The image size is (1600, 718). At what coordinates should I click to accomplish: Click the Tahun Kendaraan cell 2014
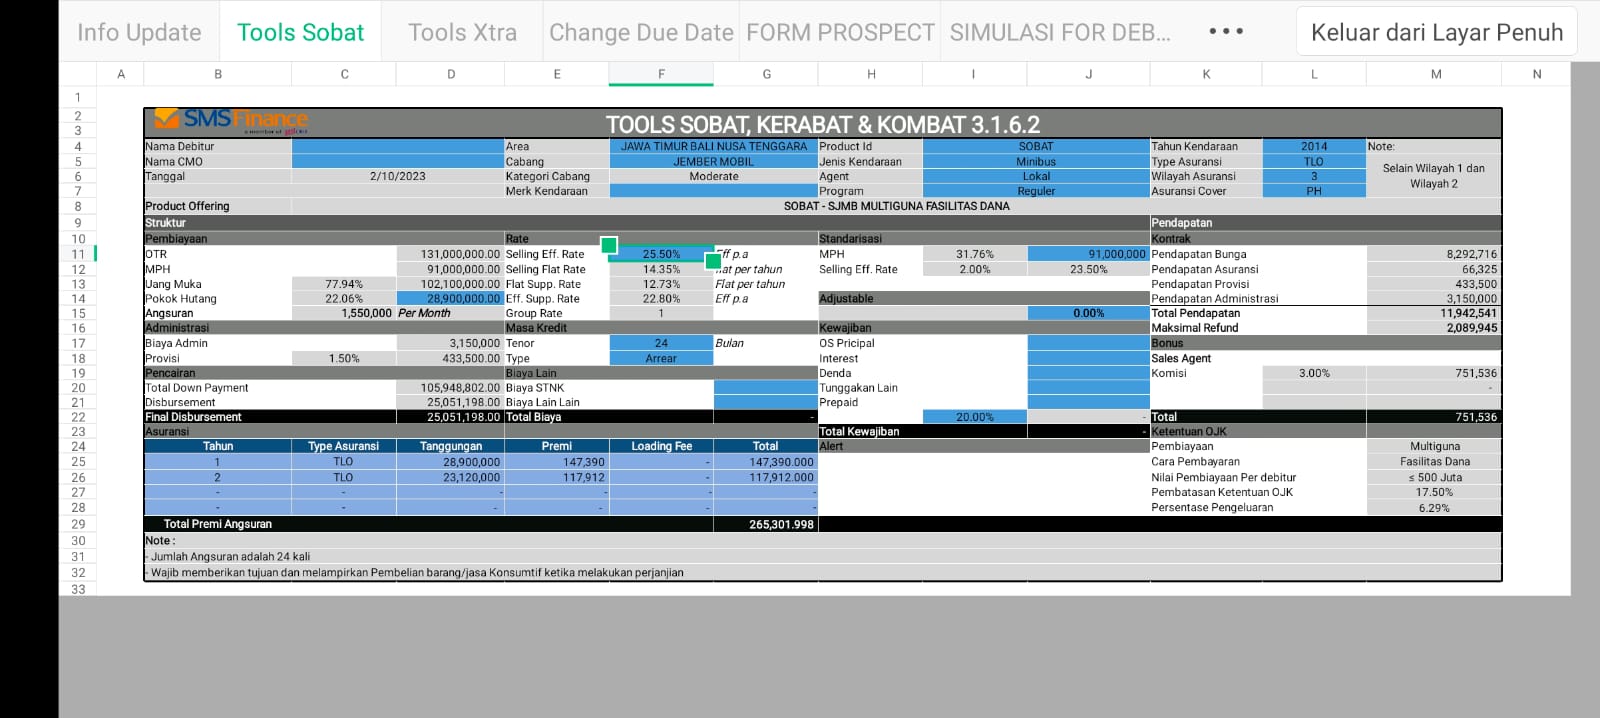click(1313, 146)
